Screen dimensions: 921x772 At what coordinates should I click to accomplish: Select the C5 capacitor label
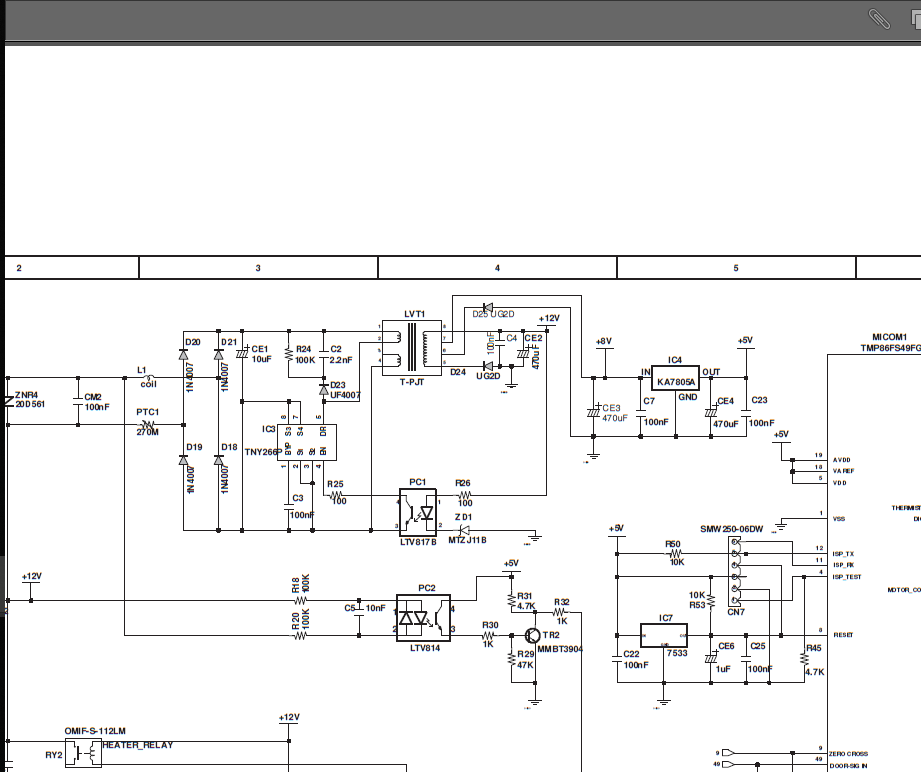point(350,608)
